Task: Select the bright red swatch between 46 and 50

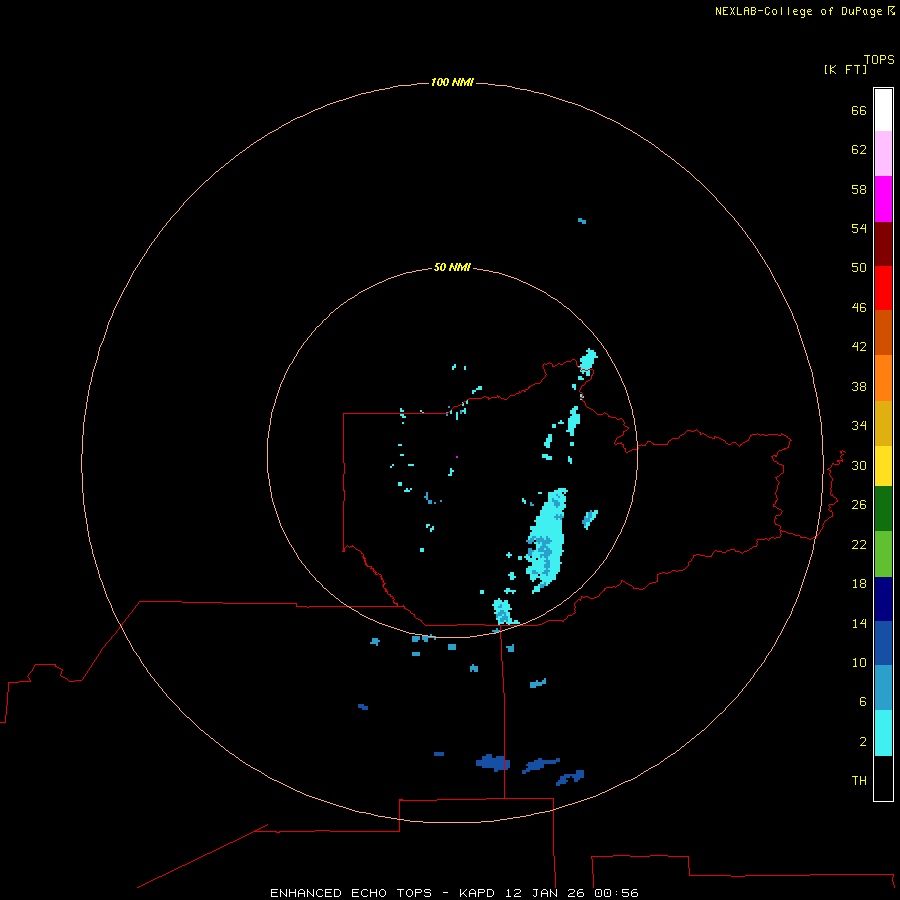Action: coord(883,288)
